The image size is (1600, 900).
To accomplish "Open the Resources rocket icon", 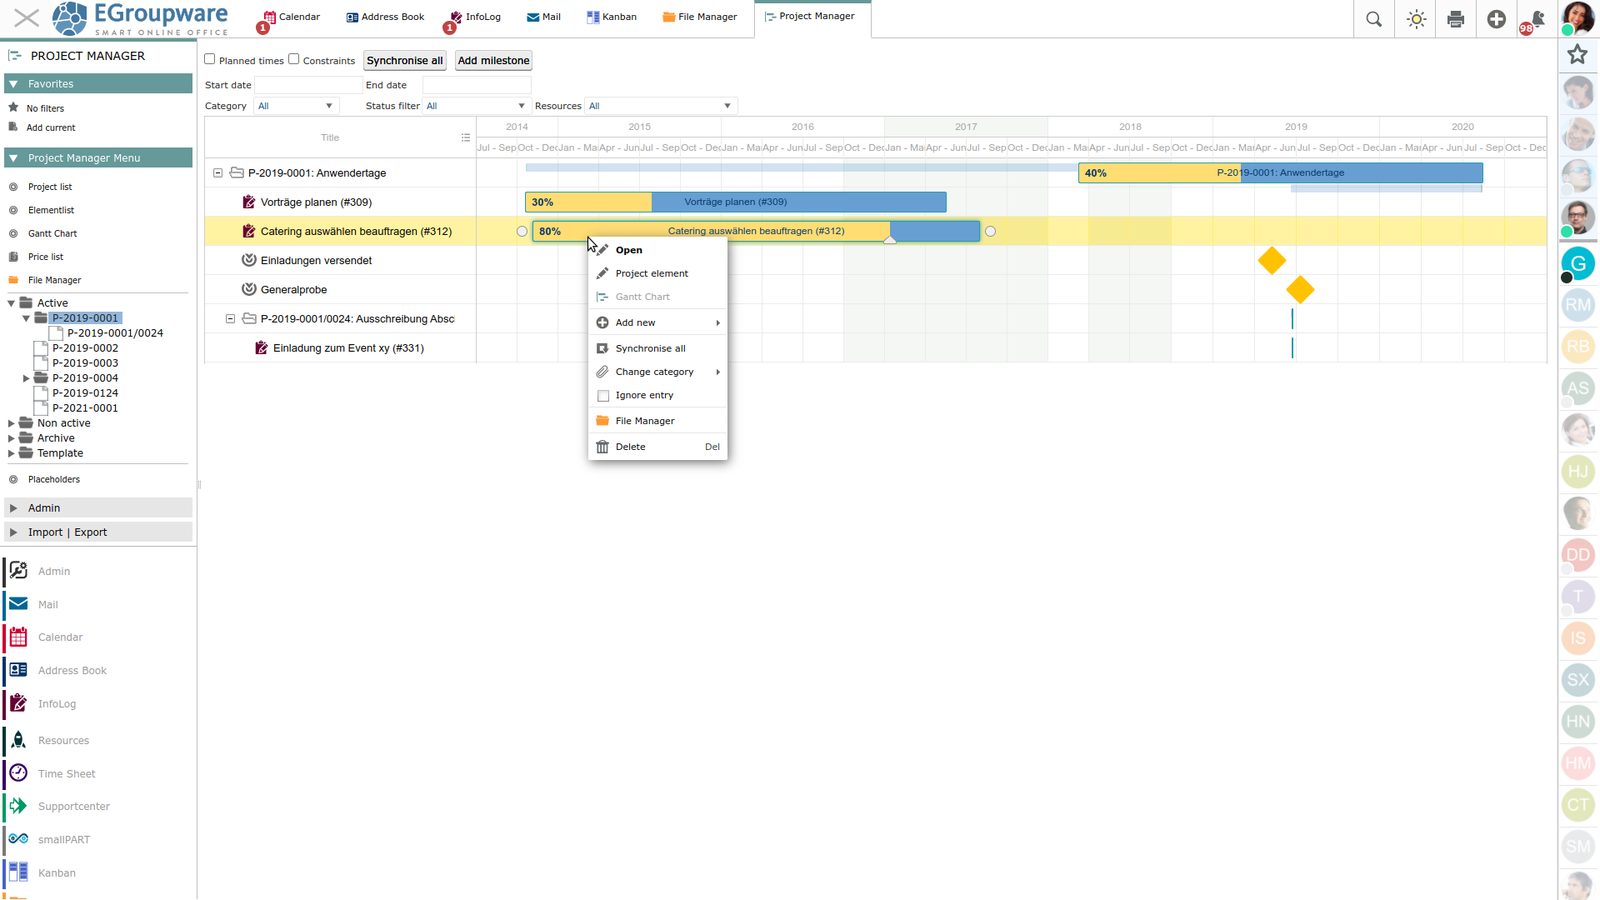I will 18,740.
